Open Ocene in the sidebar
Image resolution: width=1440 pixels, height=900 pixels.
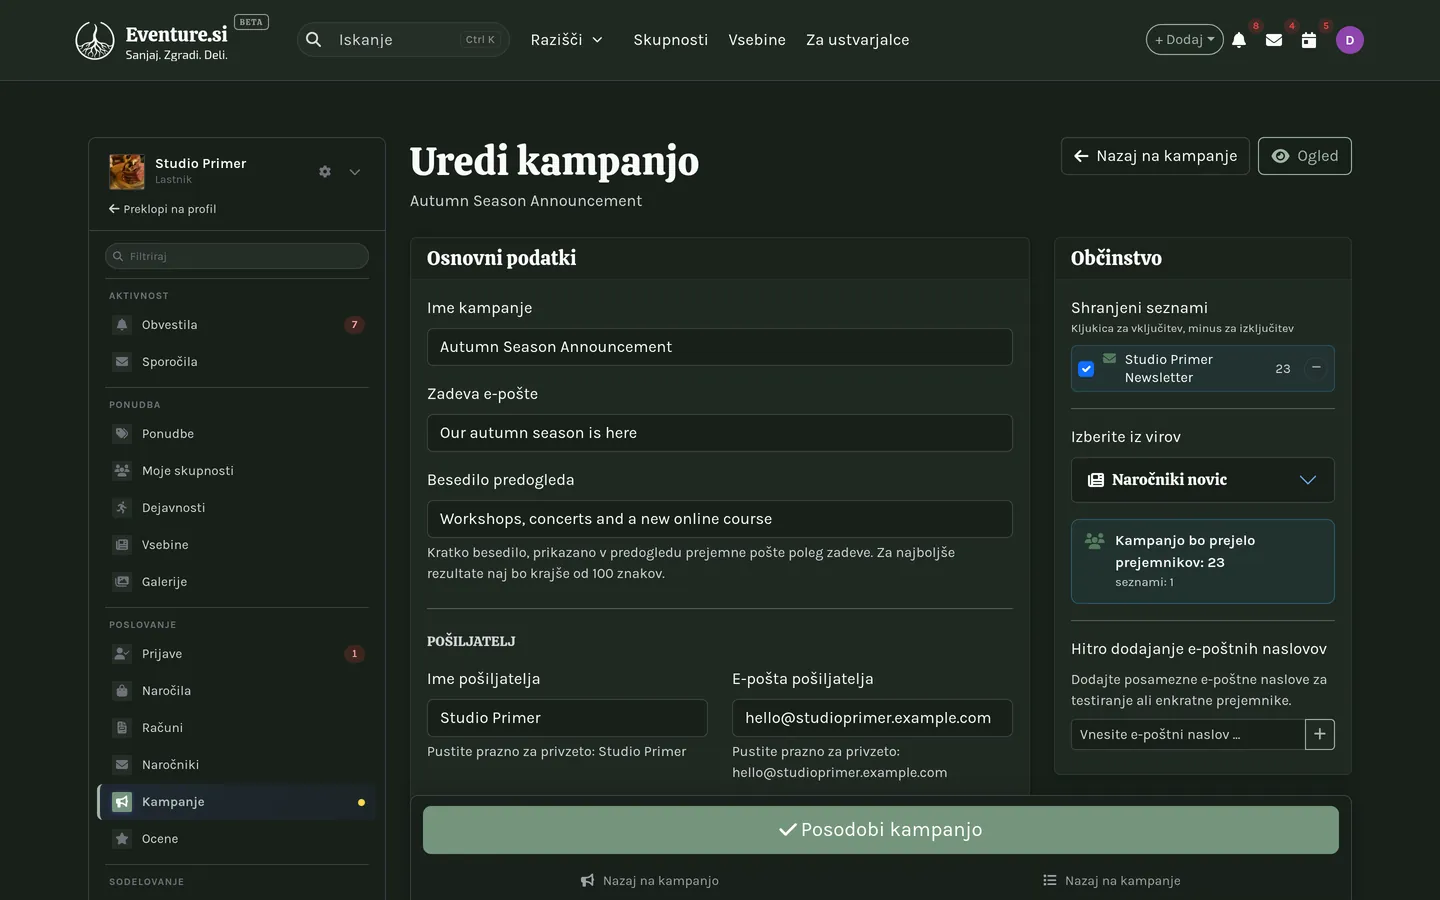coord(237,839)
